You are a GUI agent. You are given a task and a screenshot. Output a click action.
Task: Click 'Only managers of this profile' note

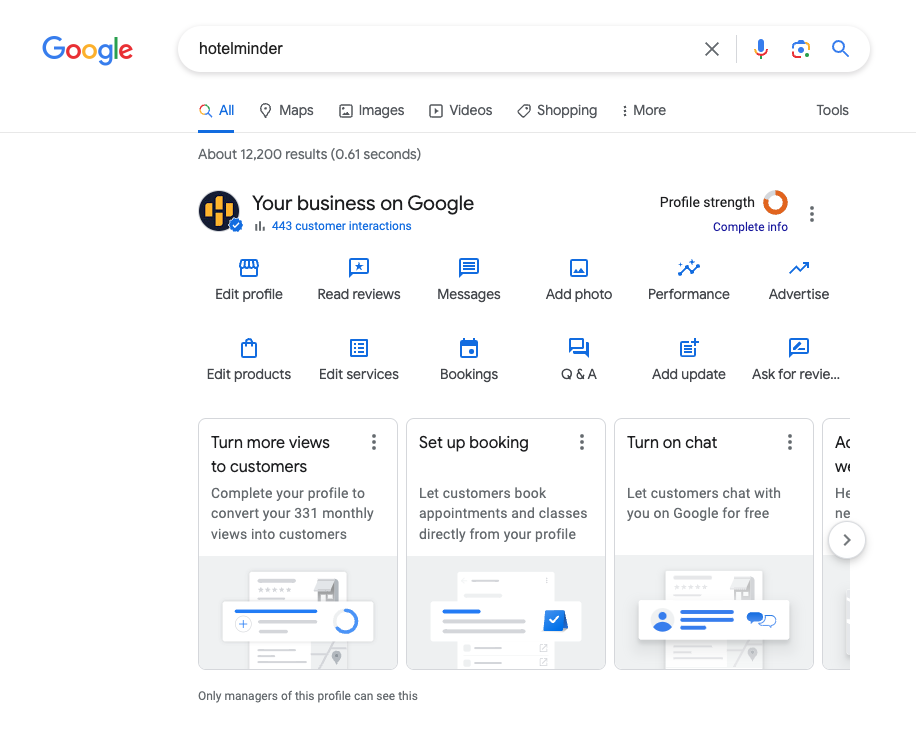(308, 696)
